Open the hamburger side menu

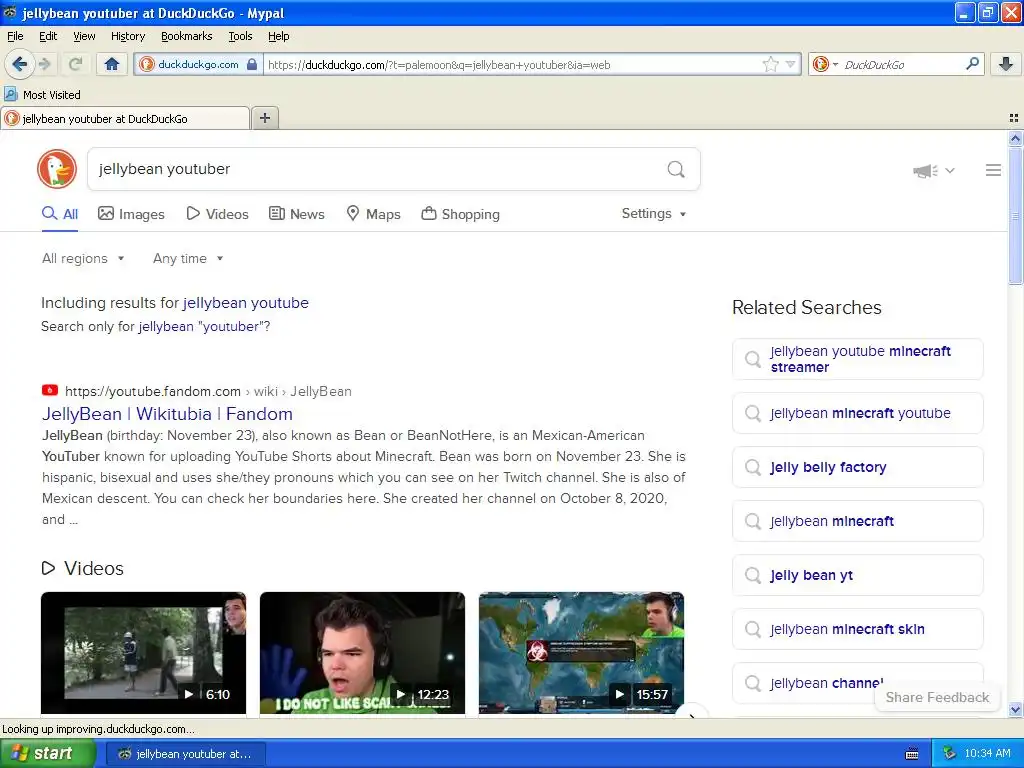[993, 170]
